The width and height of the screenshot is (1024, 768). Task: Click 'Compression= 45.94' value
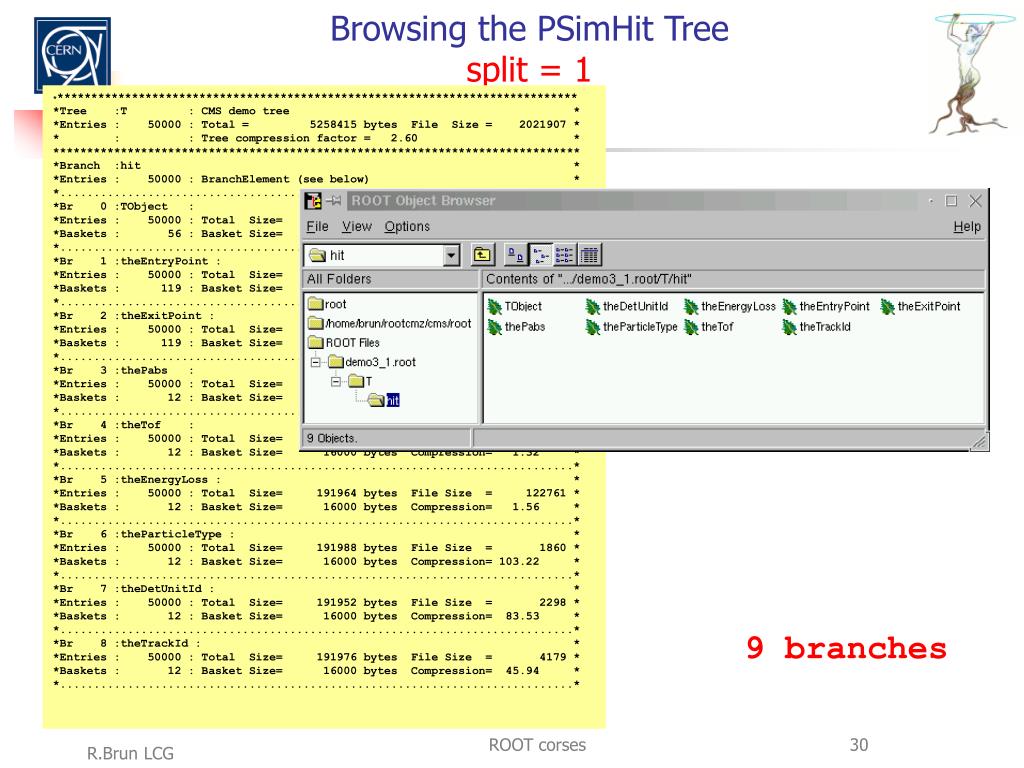coord(475,671)
